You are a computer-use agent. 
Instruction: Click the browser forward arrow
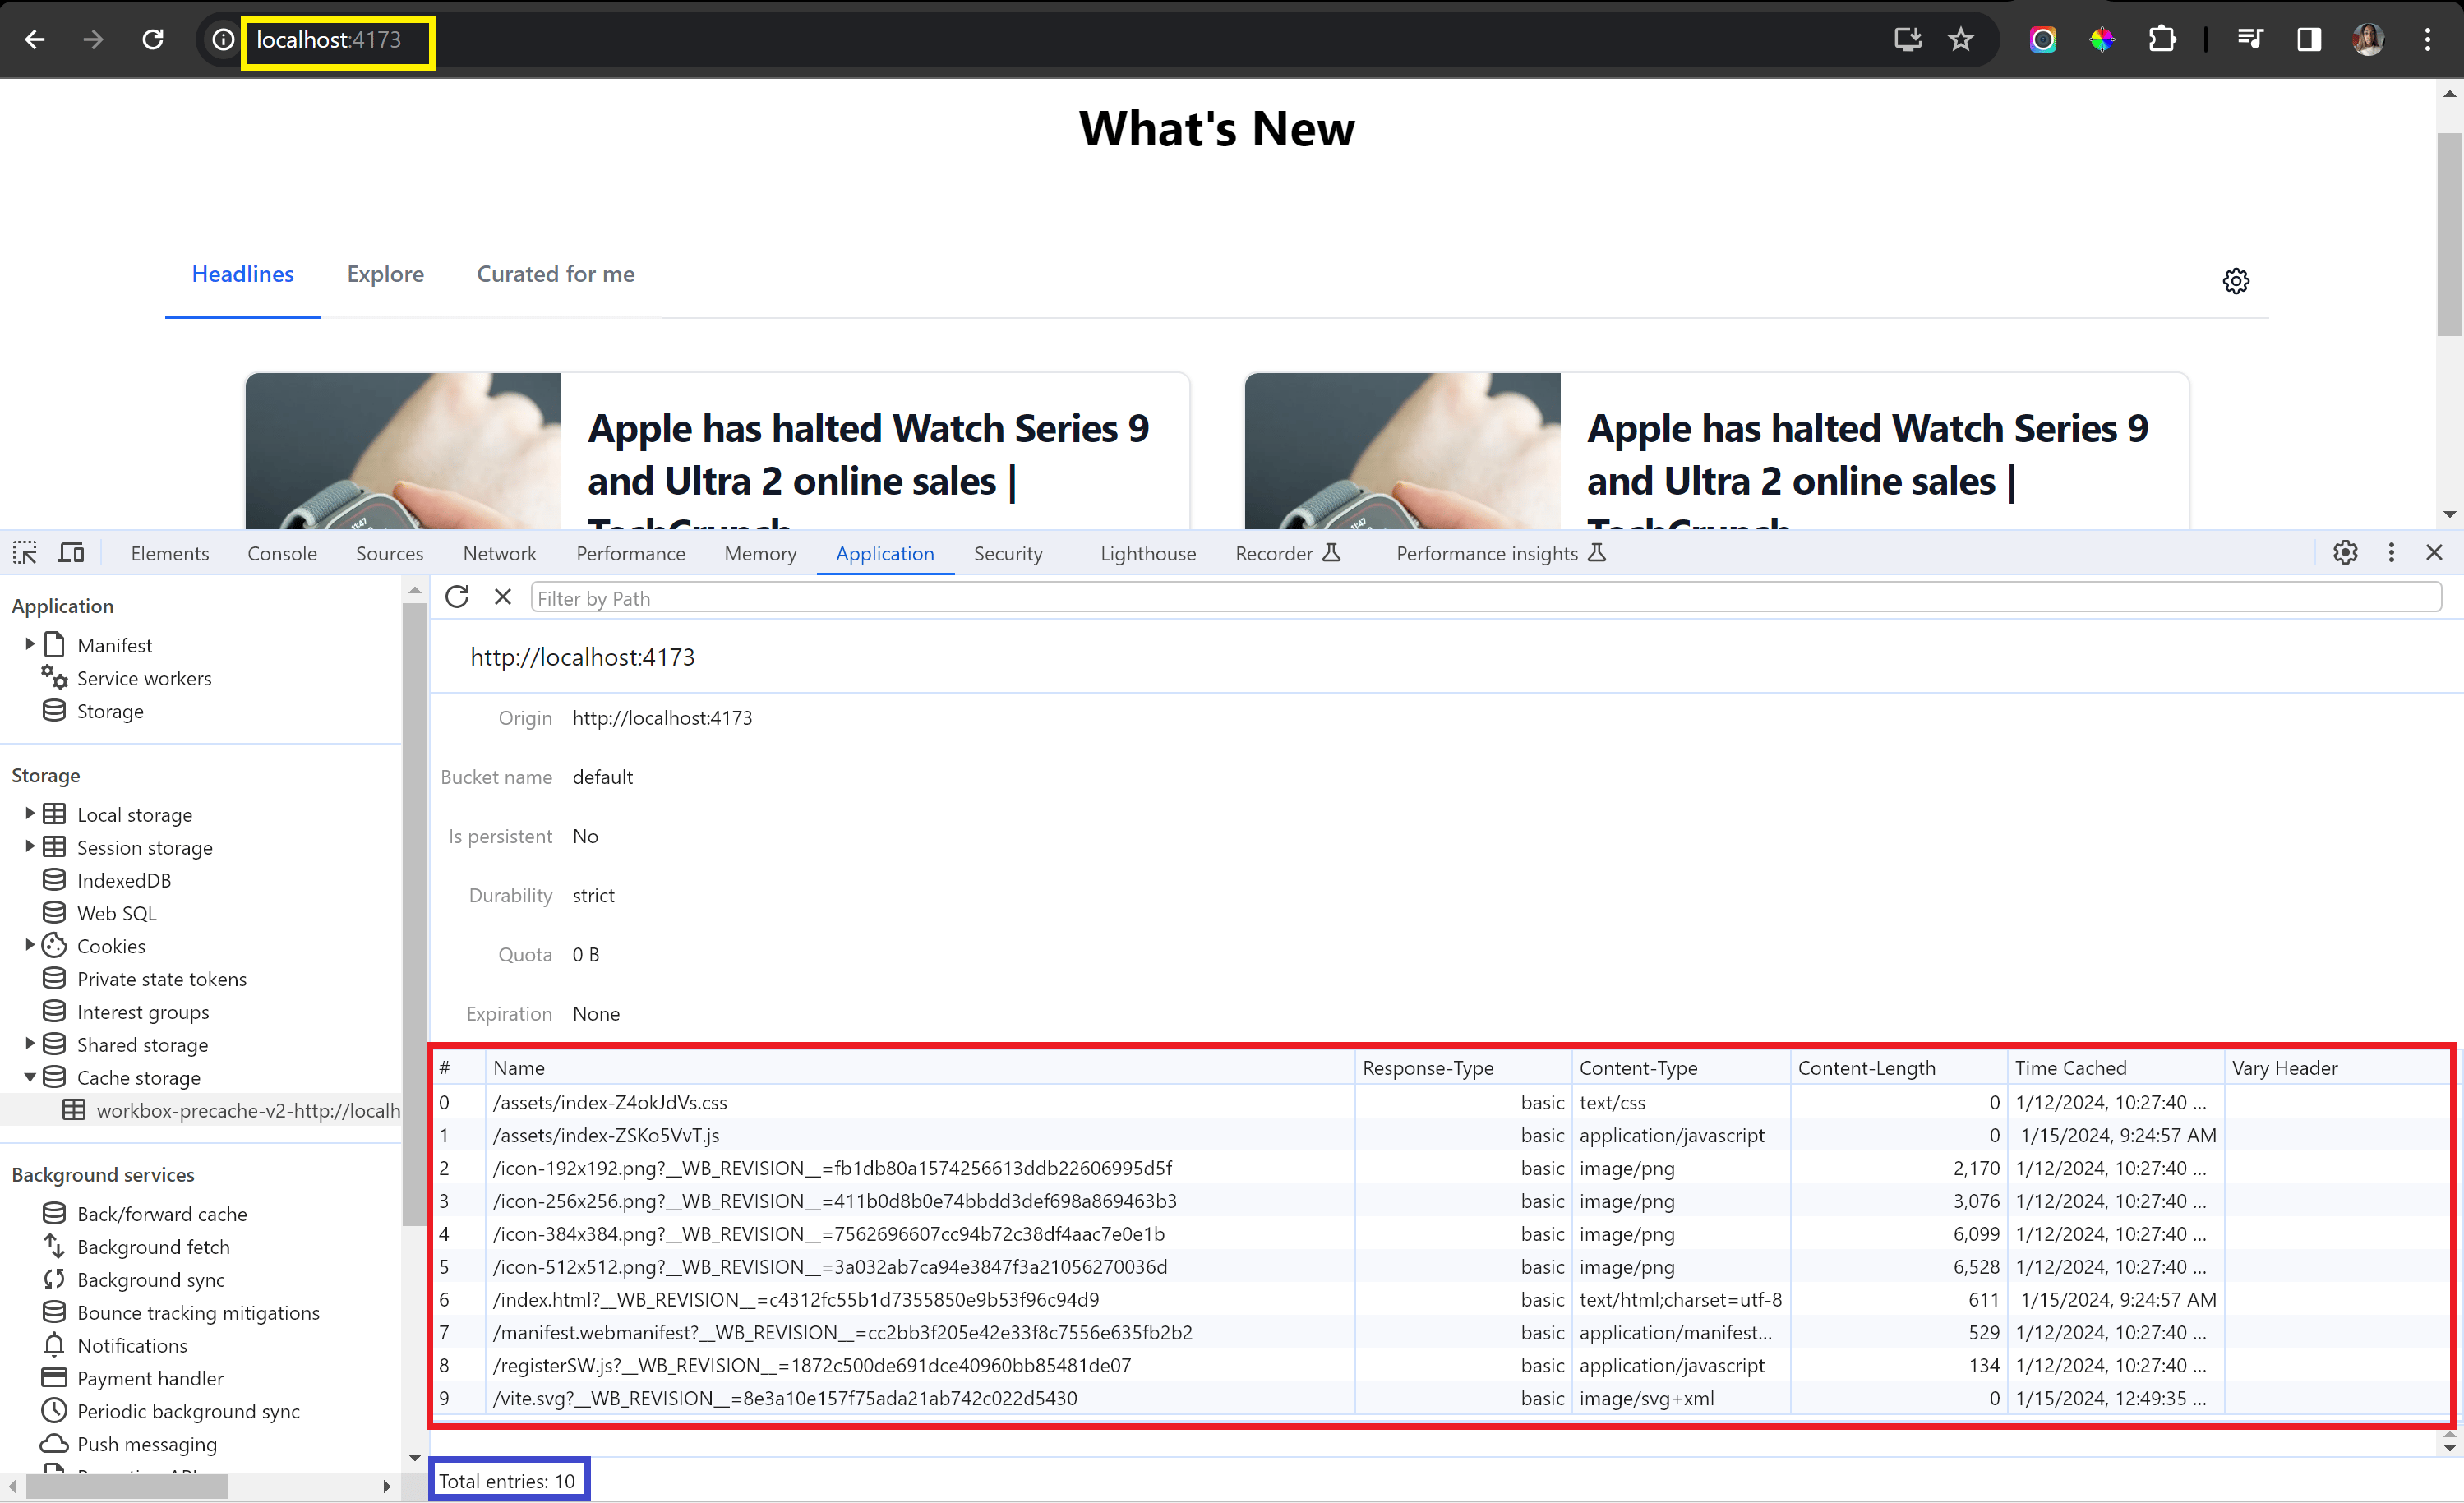93,40
